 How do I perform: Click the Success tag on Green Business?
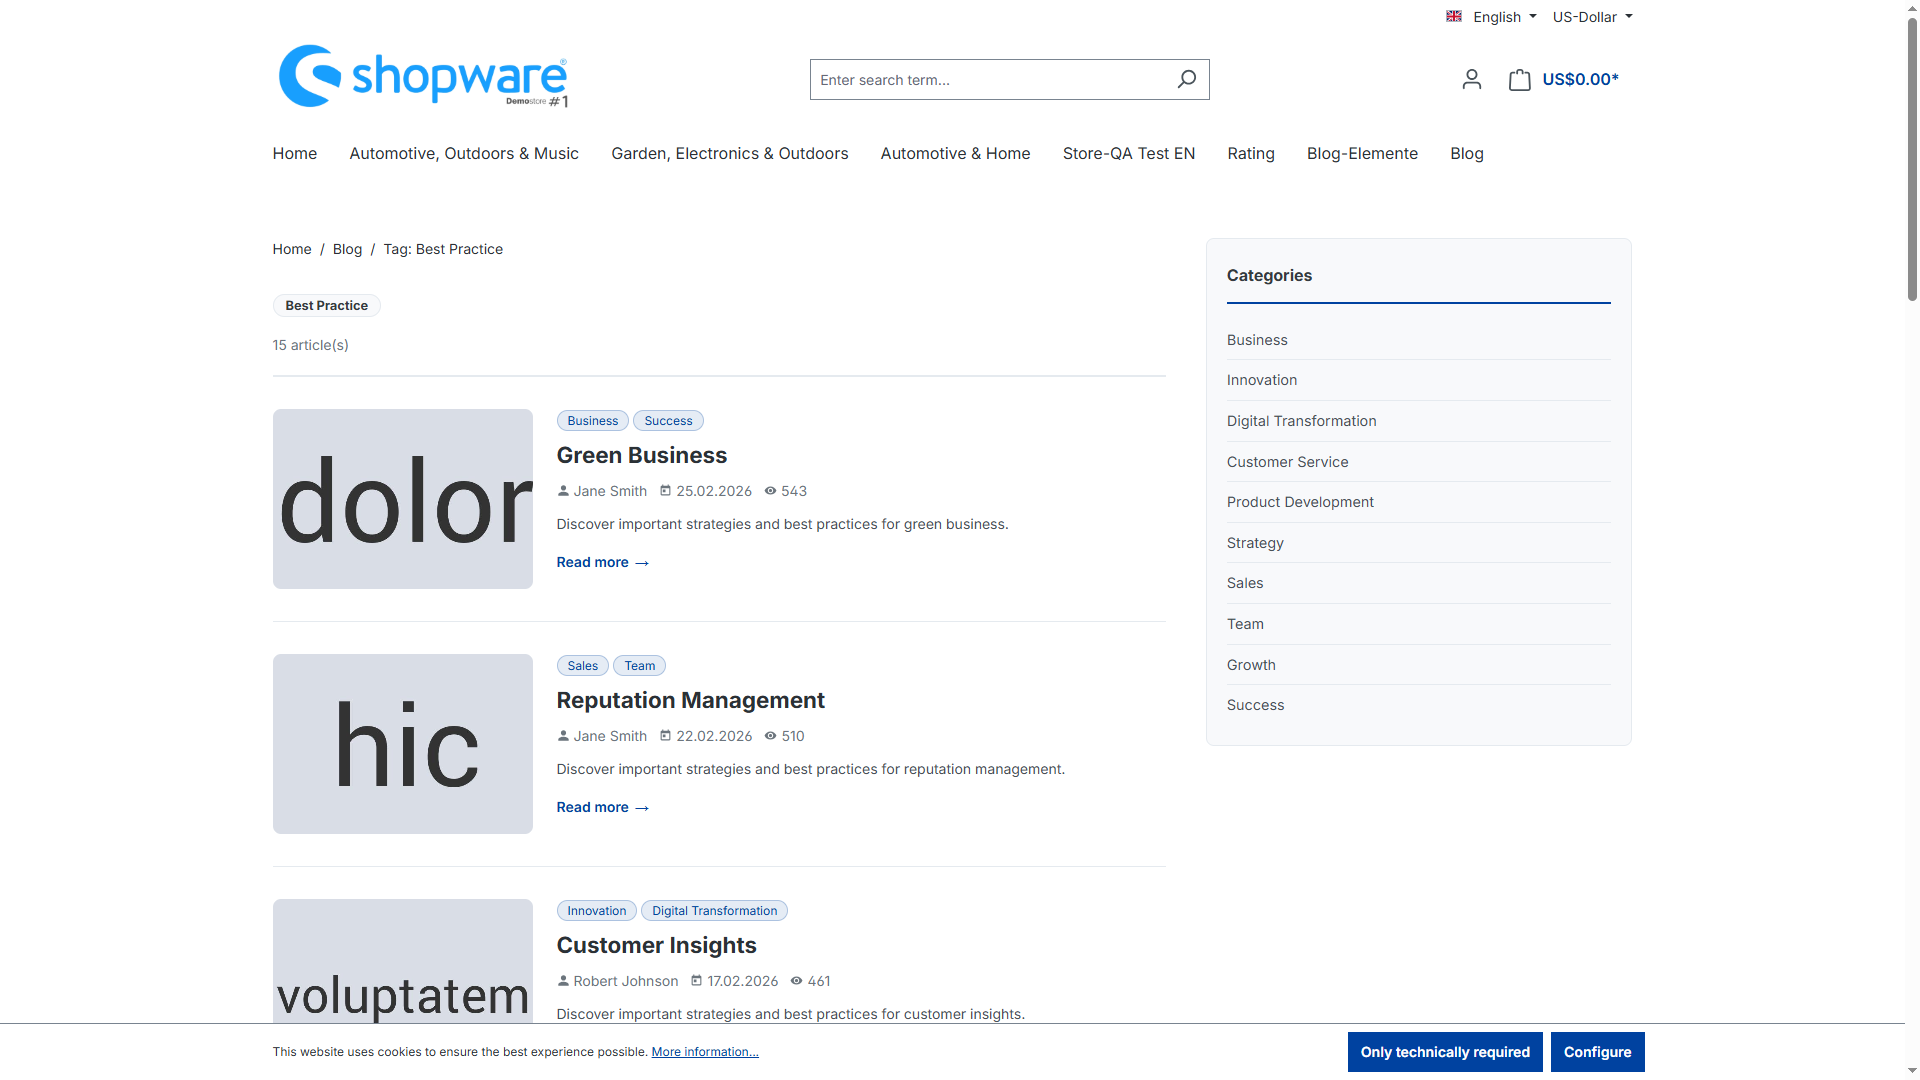coord(668,421)
